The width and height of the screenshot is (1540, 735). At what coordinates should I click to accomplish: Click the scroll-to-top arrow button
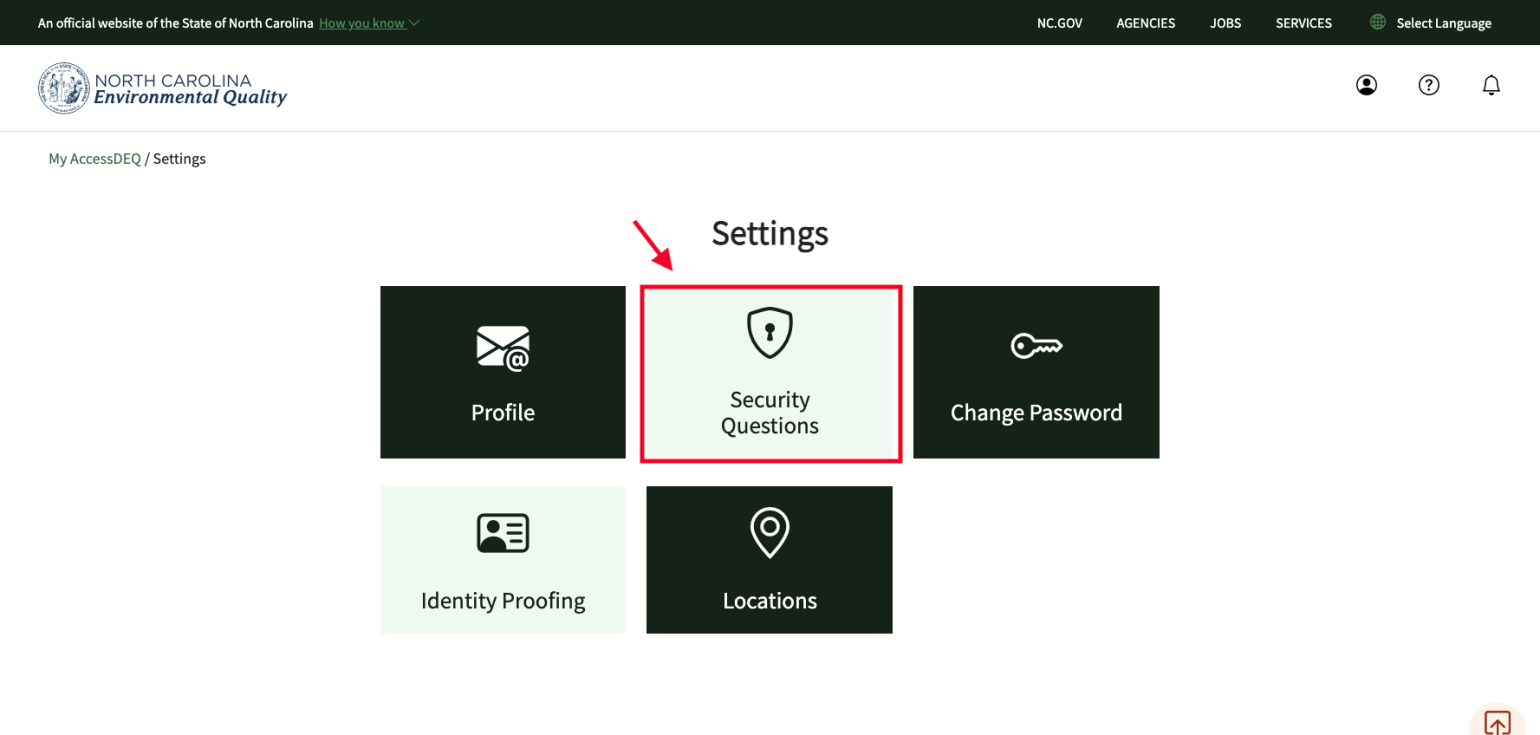coord(1498,722)
